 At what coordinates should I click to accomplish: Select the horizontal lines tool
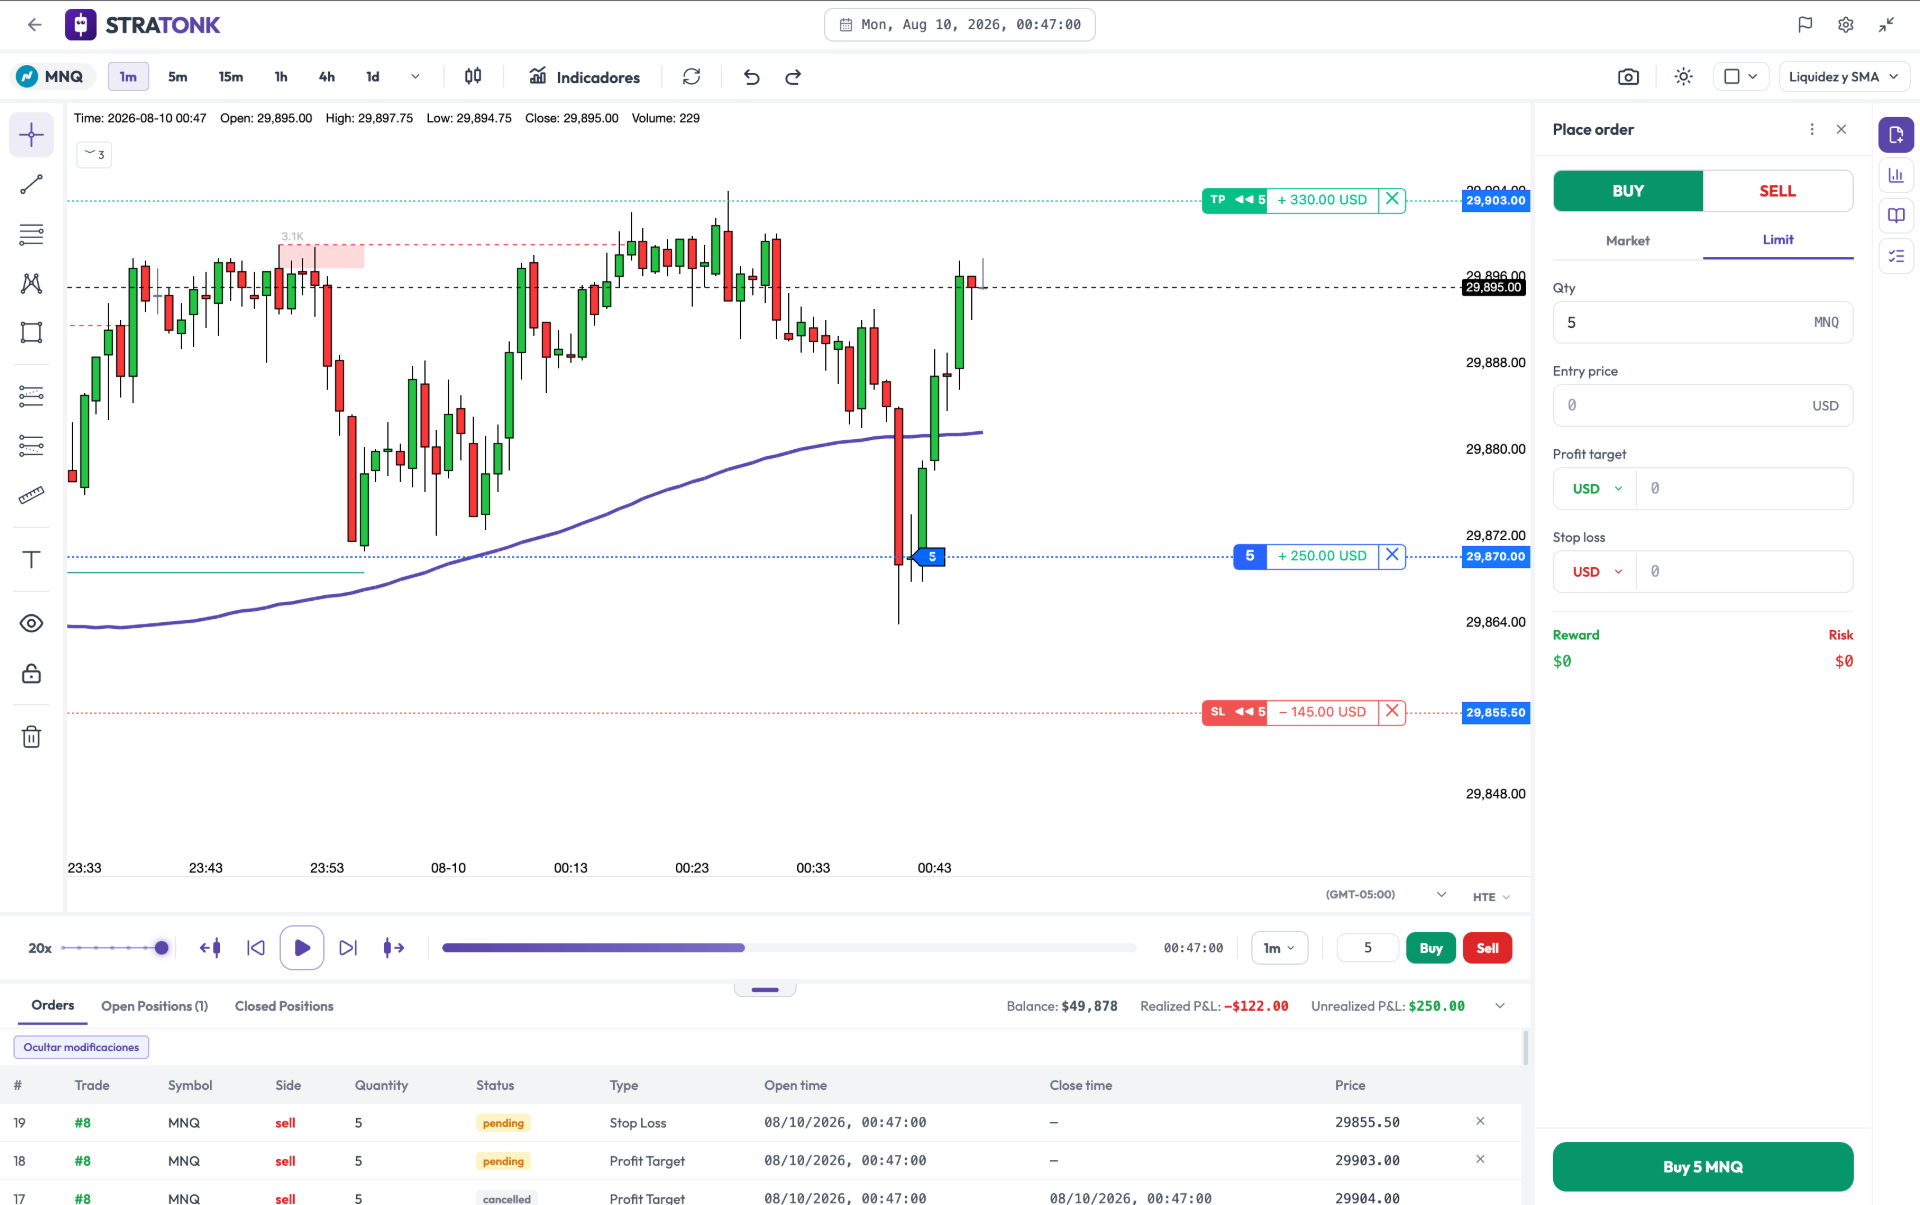pos(32,234)
